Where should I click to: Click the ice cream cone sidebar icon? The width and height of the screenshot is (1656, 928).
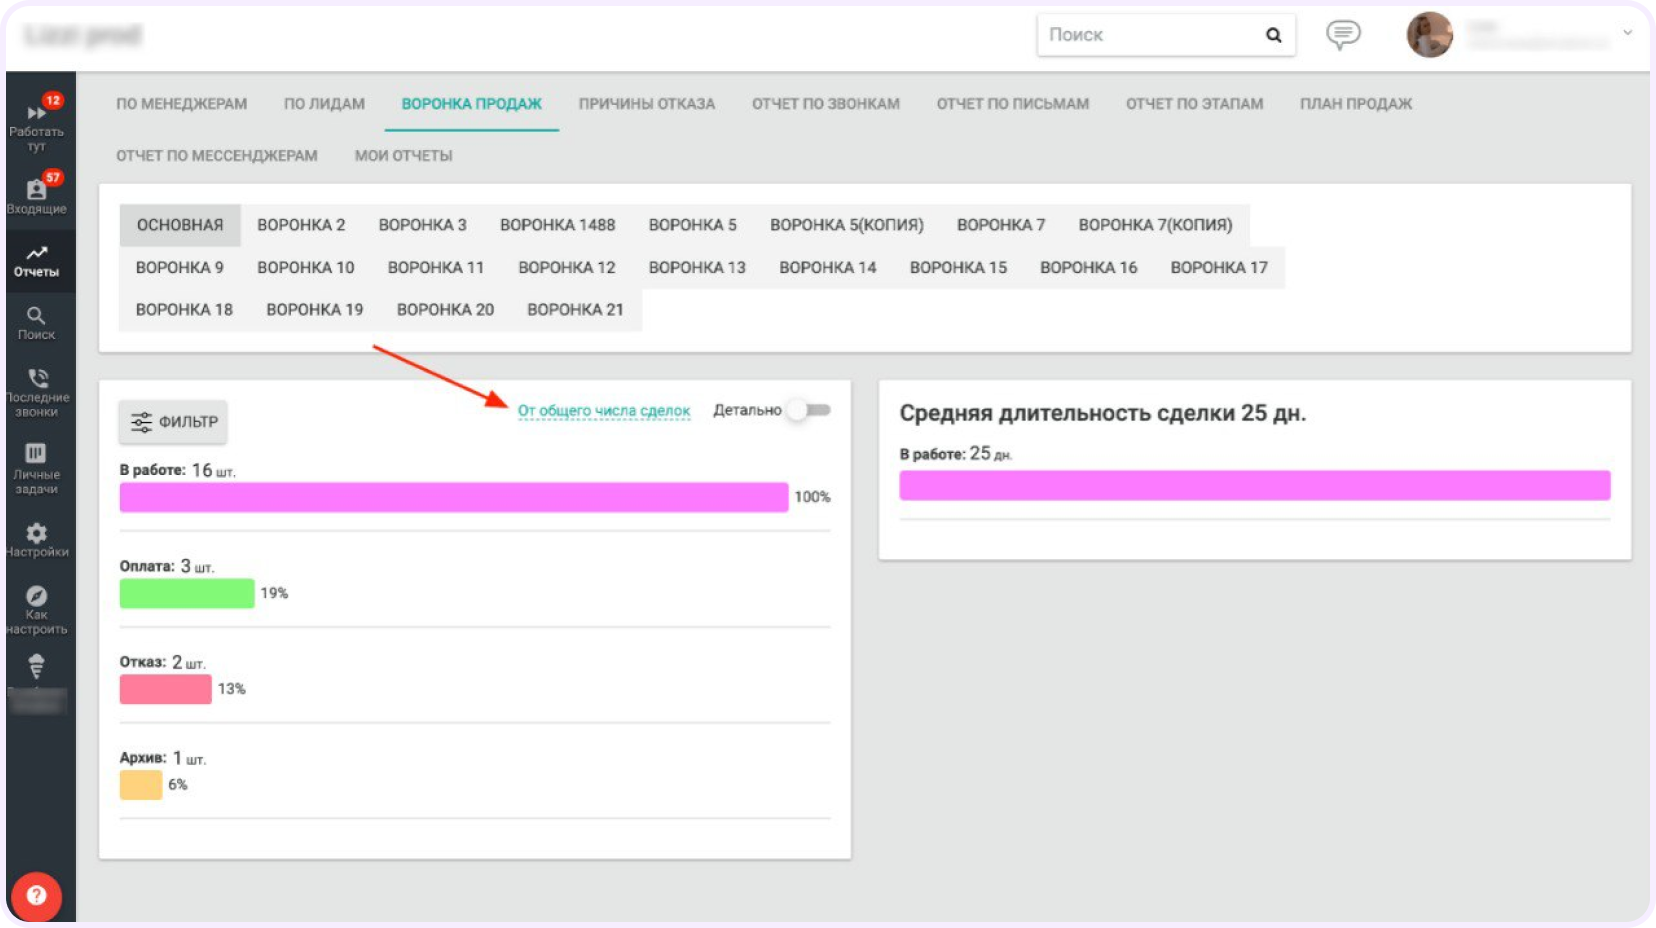37,667
